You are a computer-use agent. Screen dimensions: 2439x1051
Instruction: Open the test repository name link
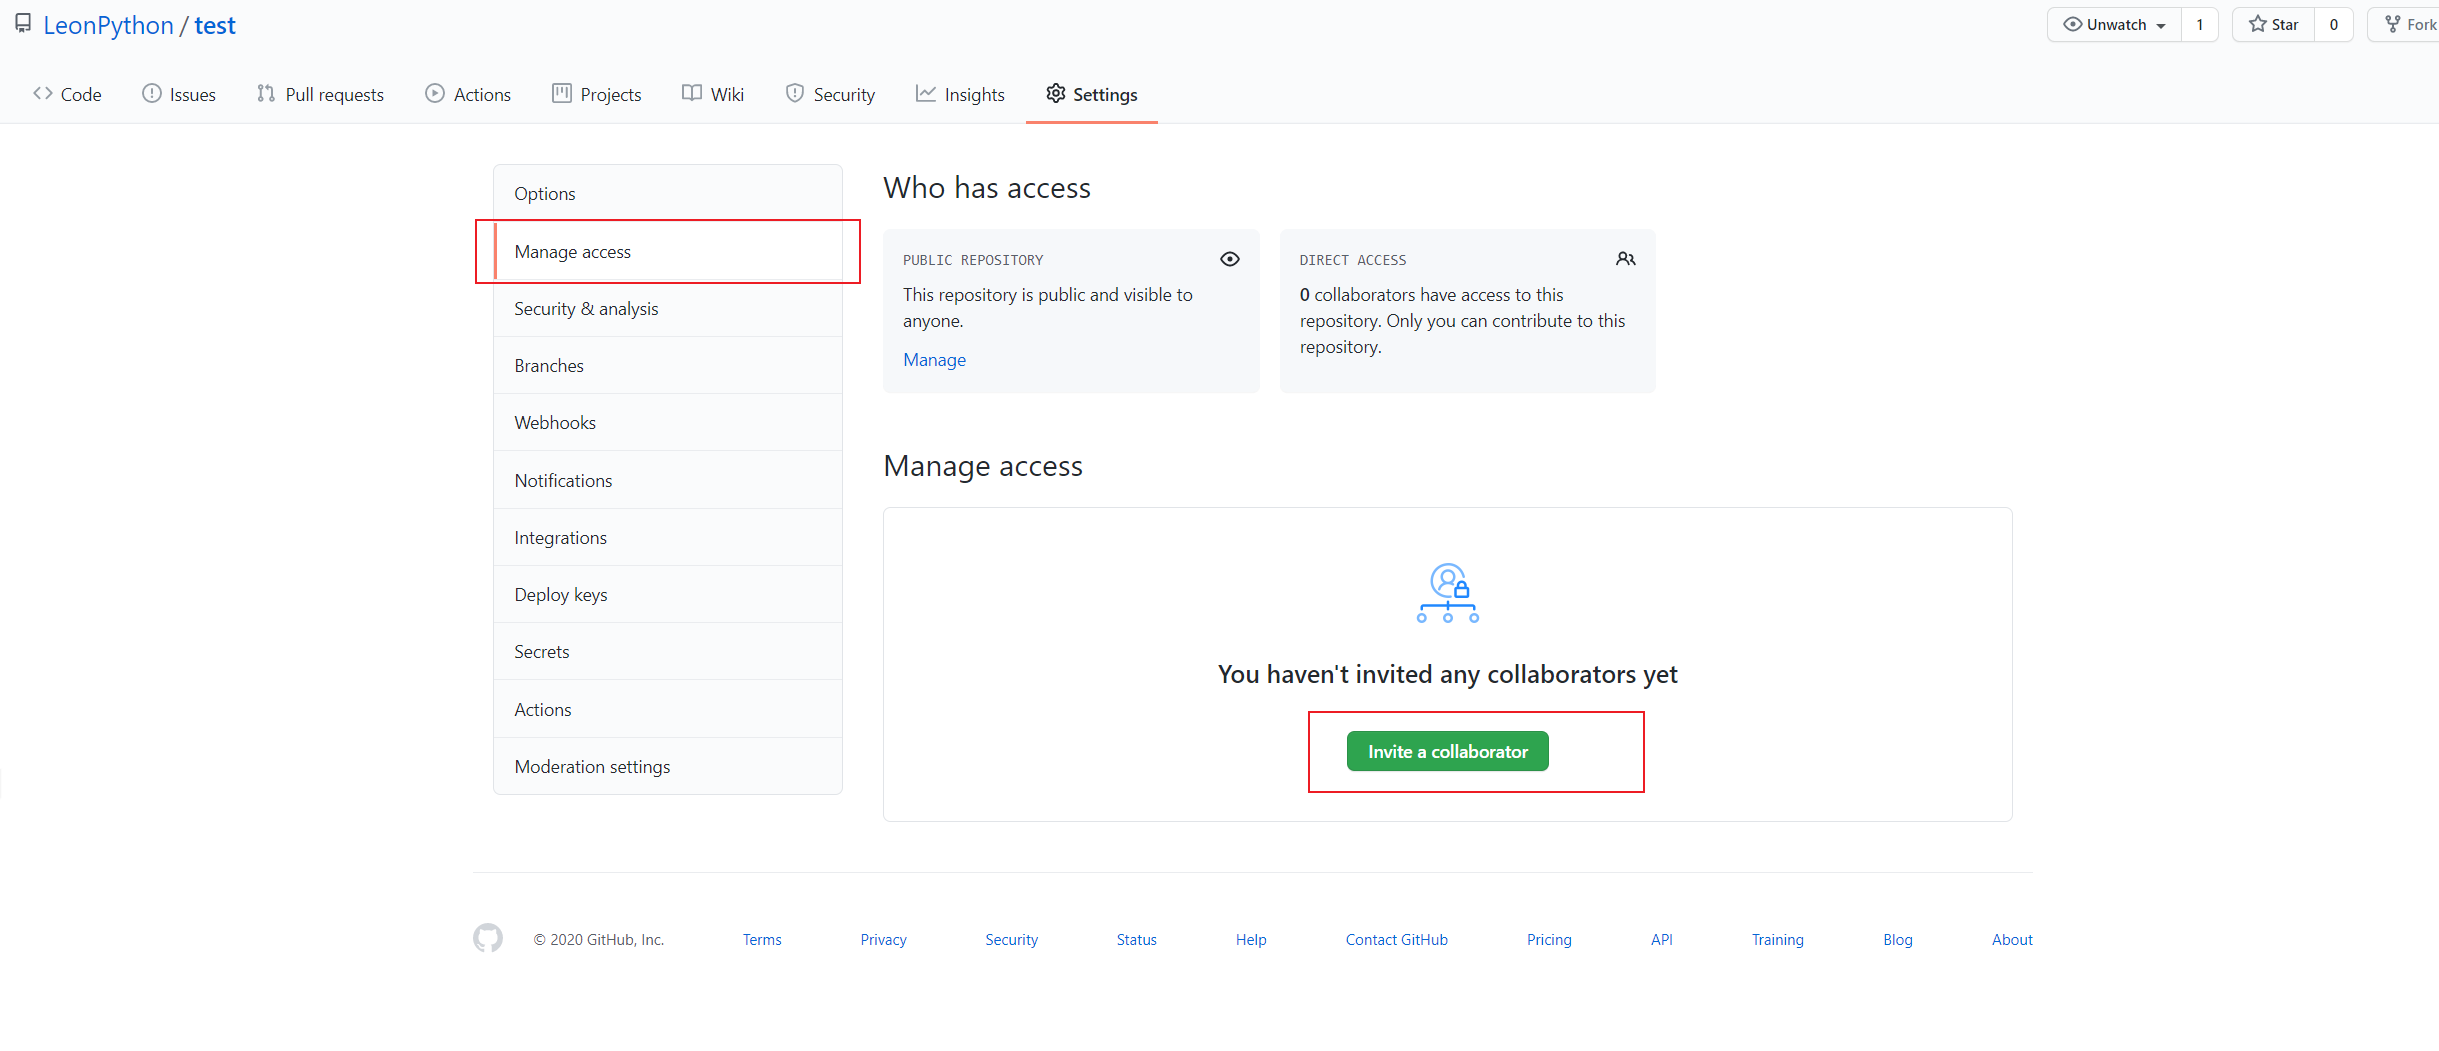[215, 26]
